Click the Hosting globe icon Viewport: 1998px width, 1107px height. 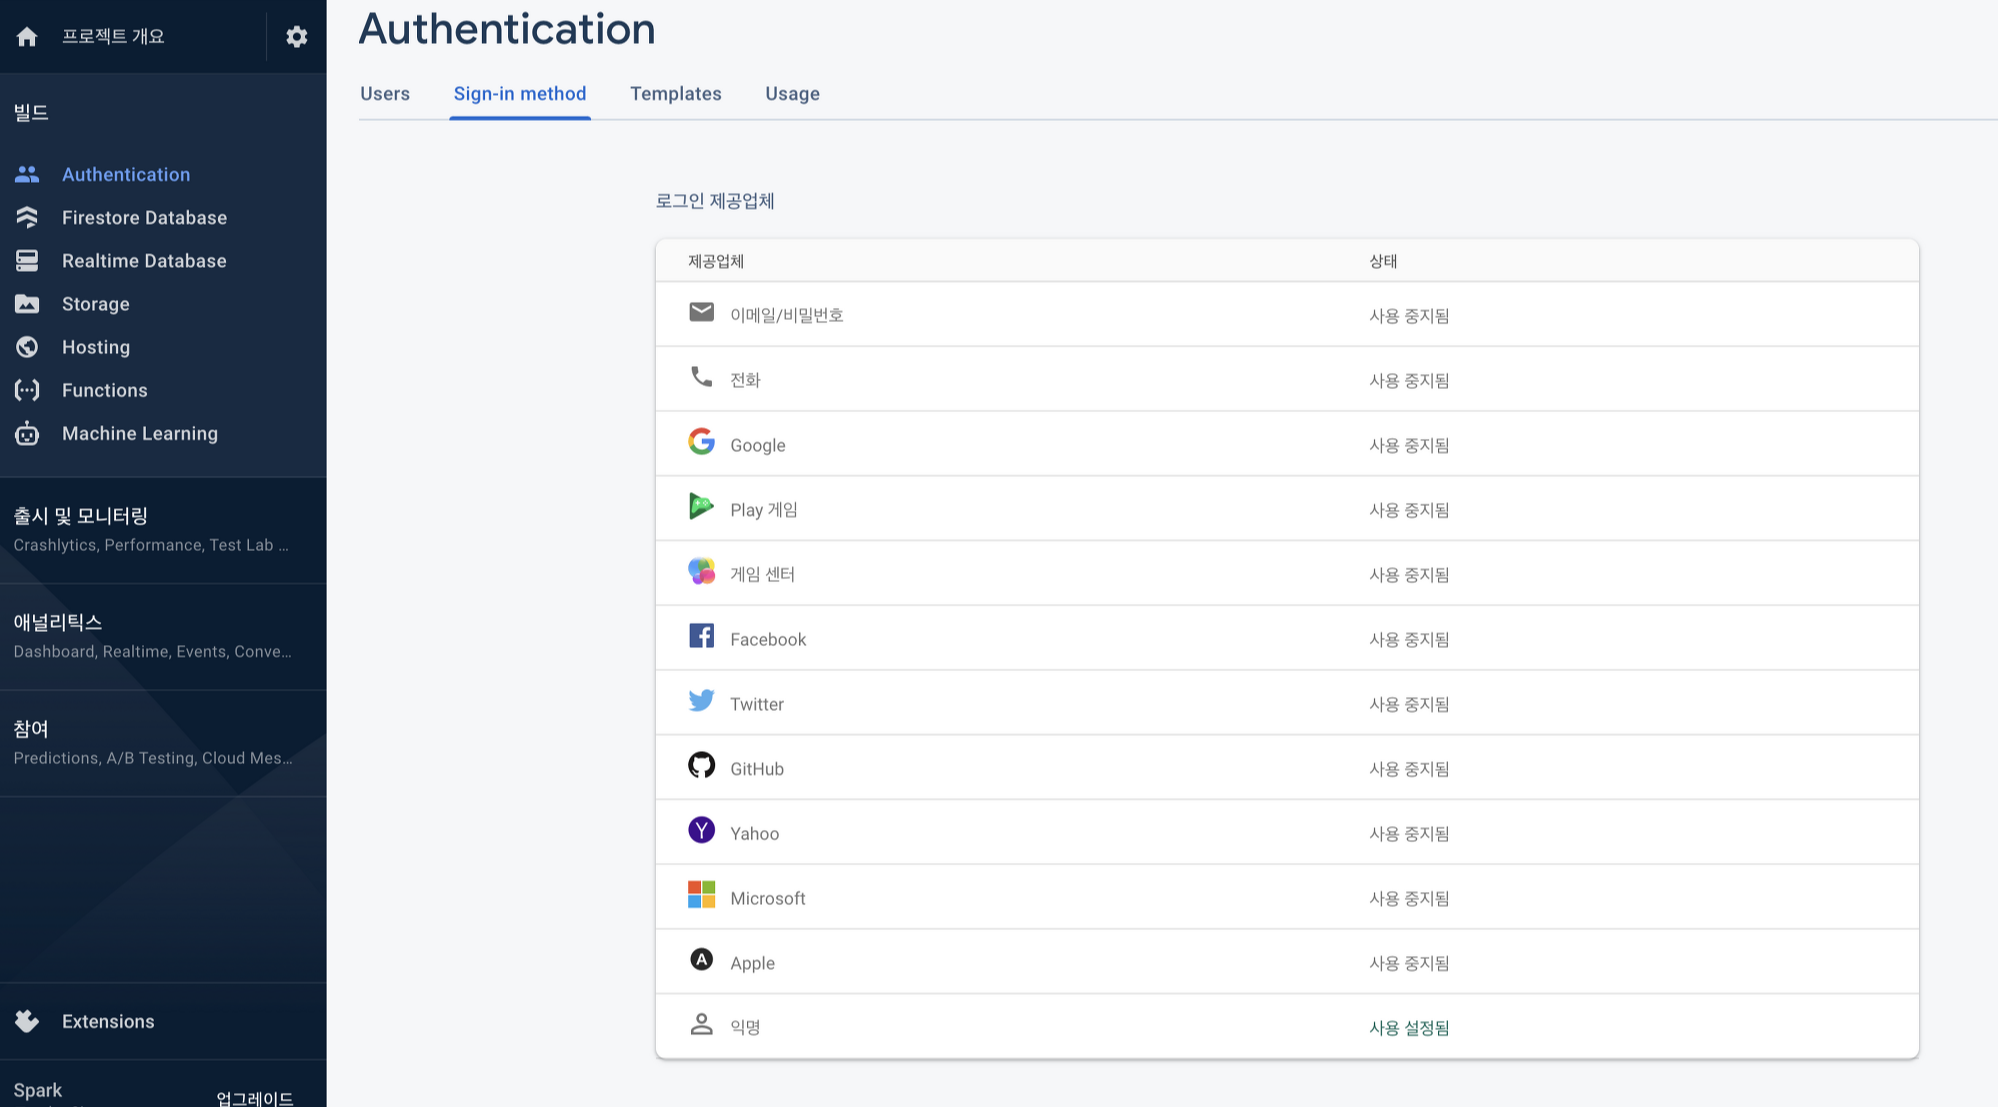tap(27, 347)
